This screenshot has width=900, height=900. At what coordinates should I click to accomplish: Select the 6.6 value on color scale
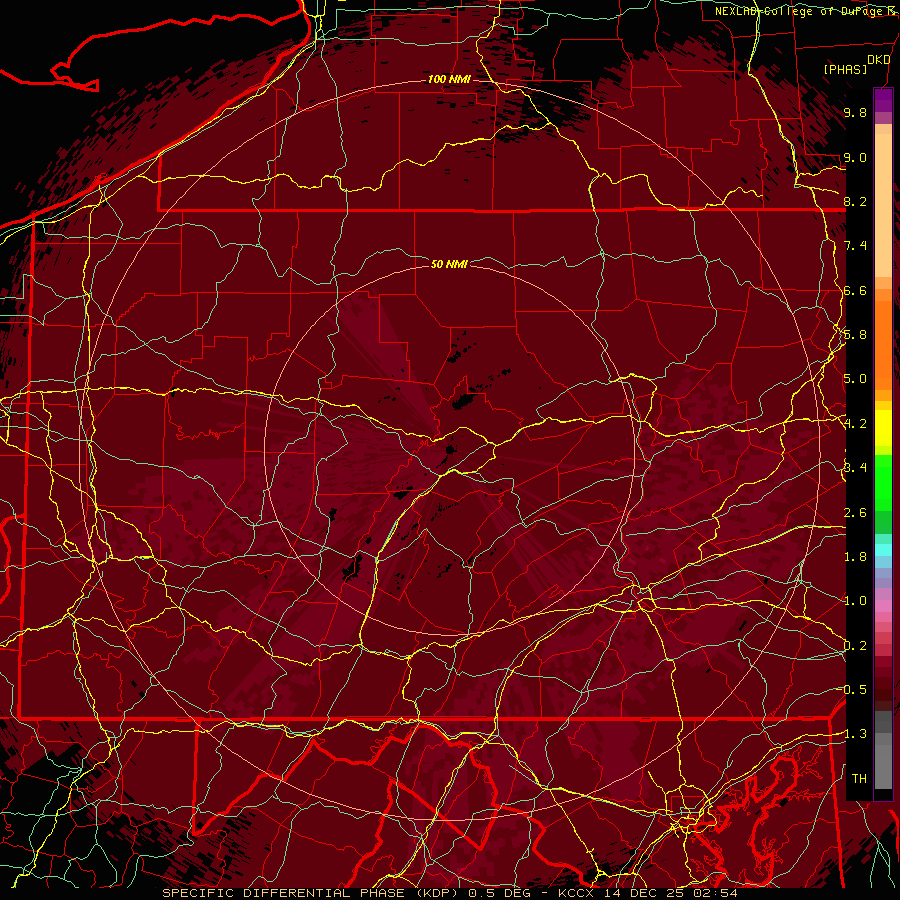855,290
